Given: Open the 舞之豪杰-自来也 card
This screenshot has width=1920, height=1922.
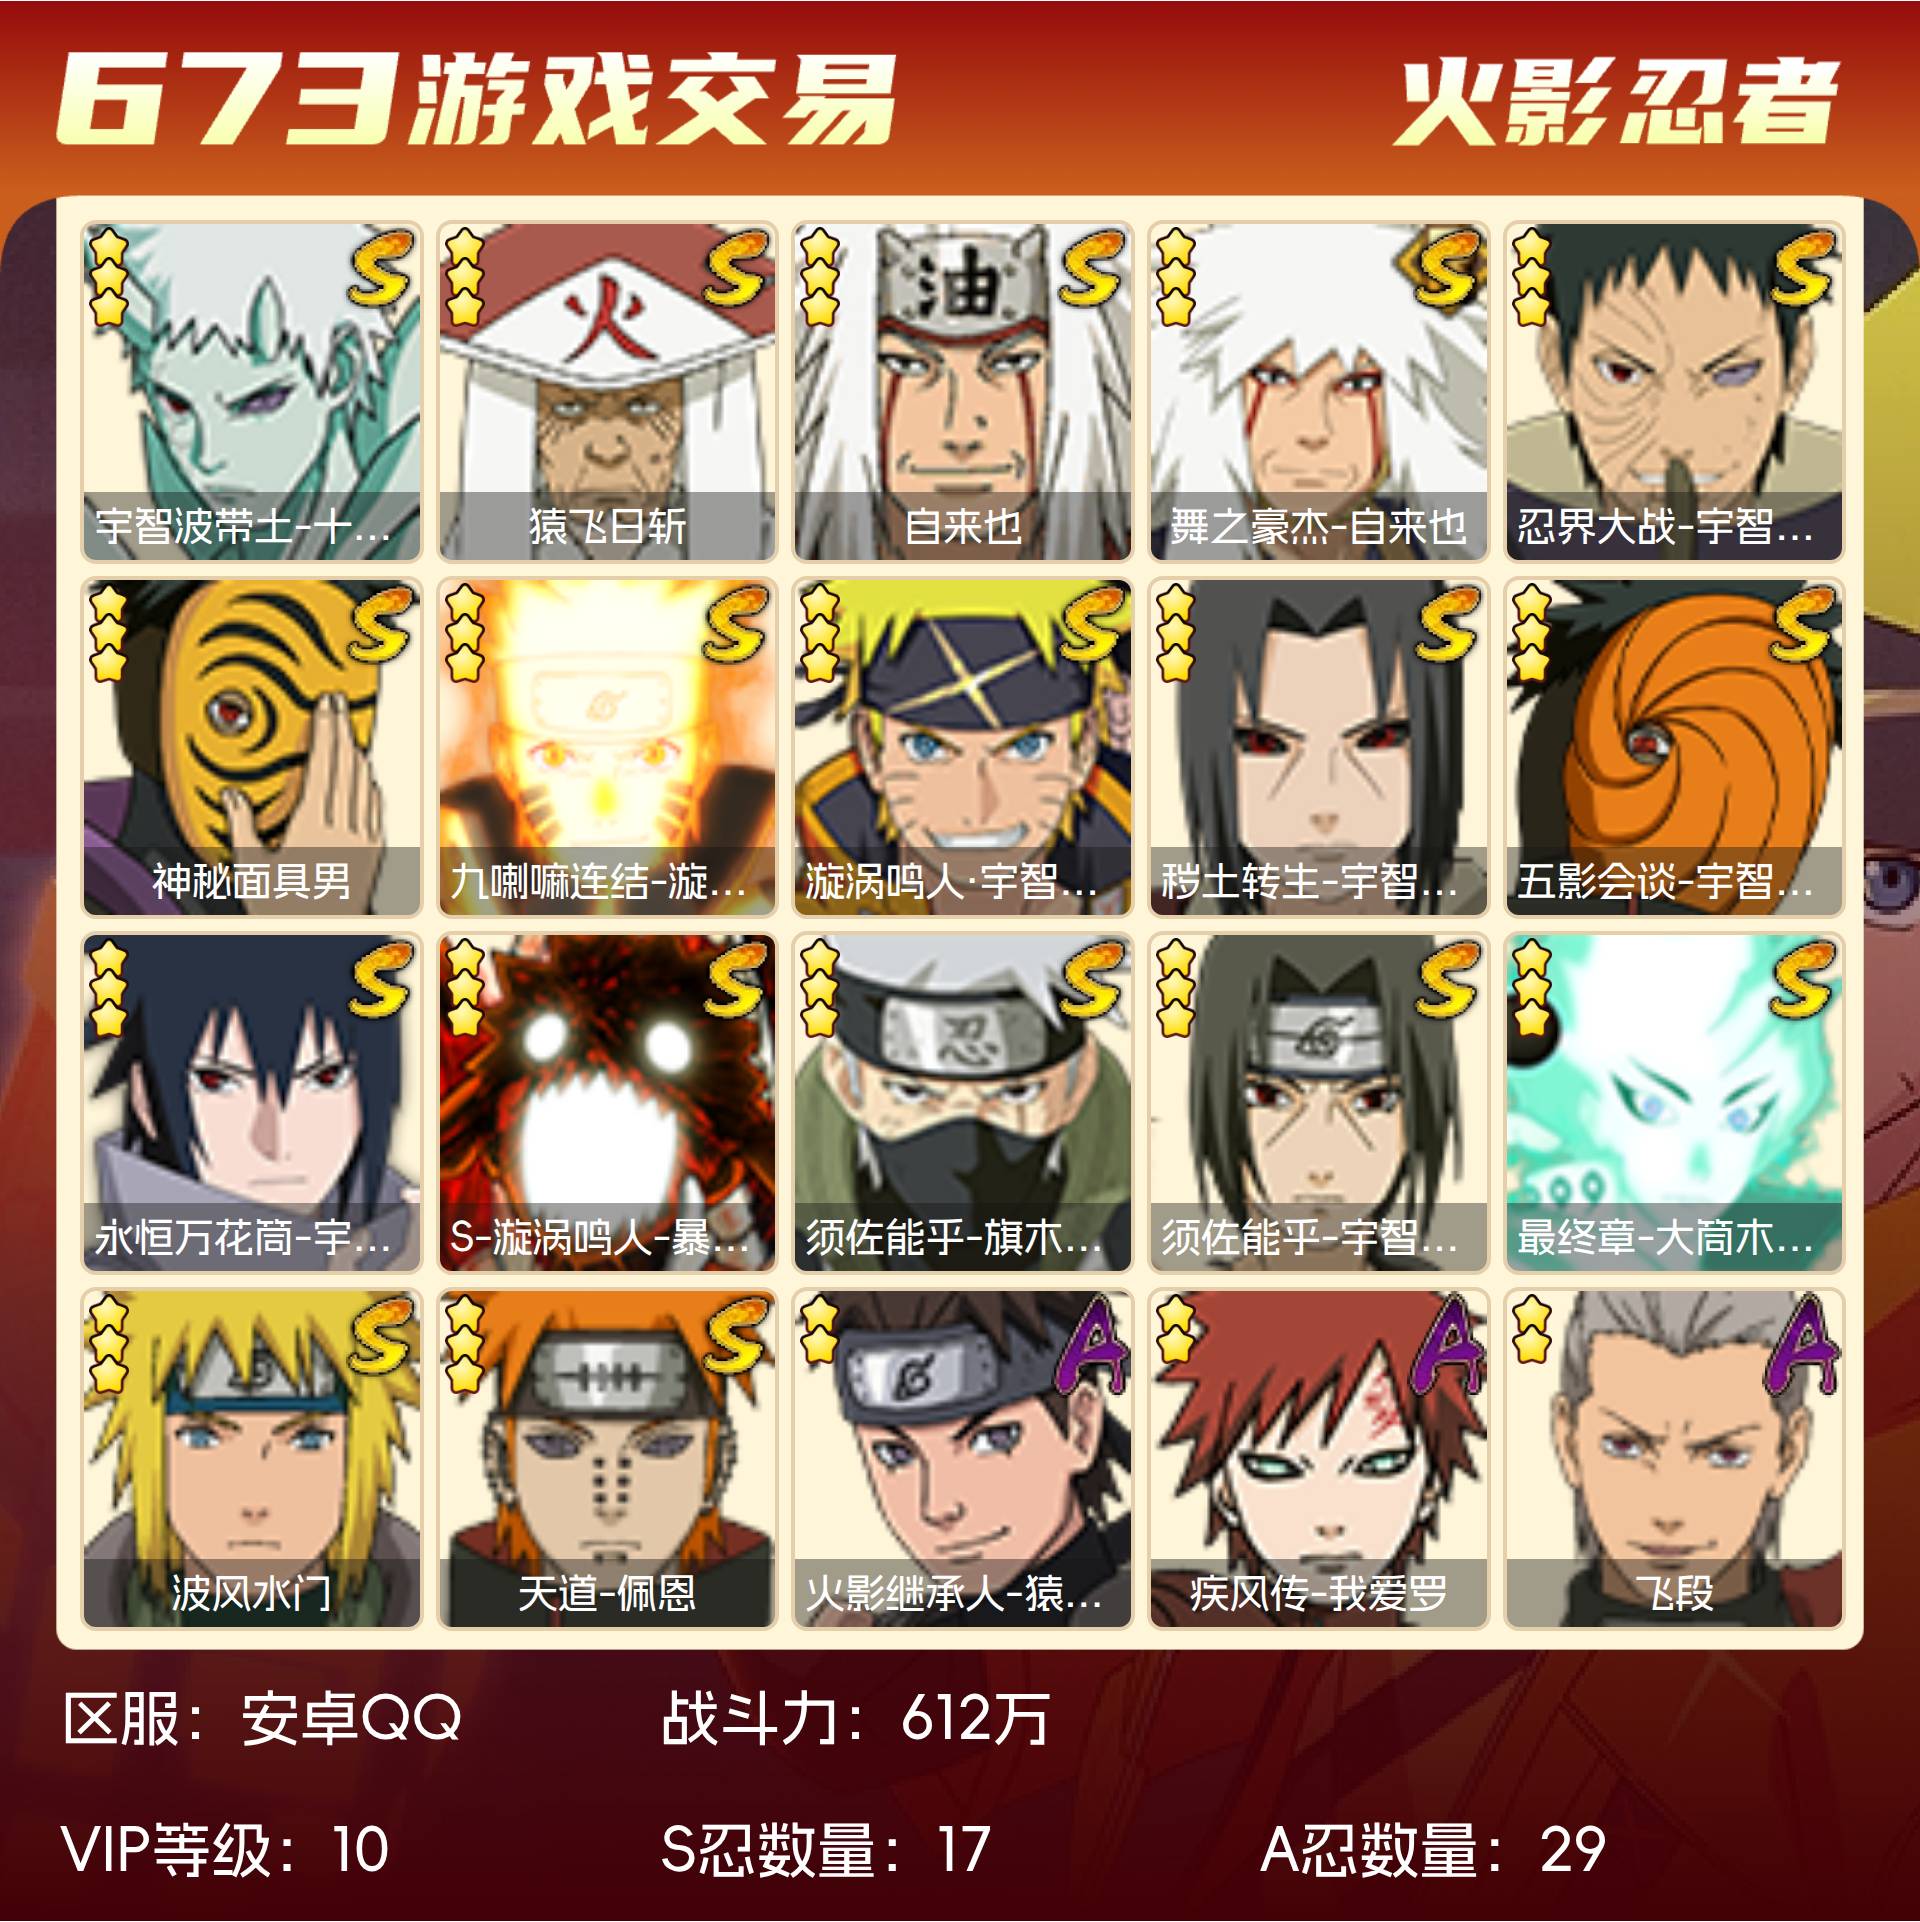Looking at the screenshot, I should pyautogui.click(x=1319, y=391).
